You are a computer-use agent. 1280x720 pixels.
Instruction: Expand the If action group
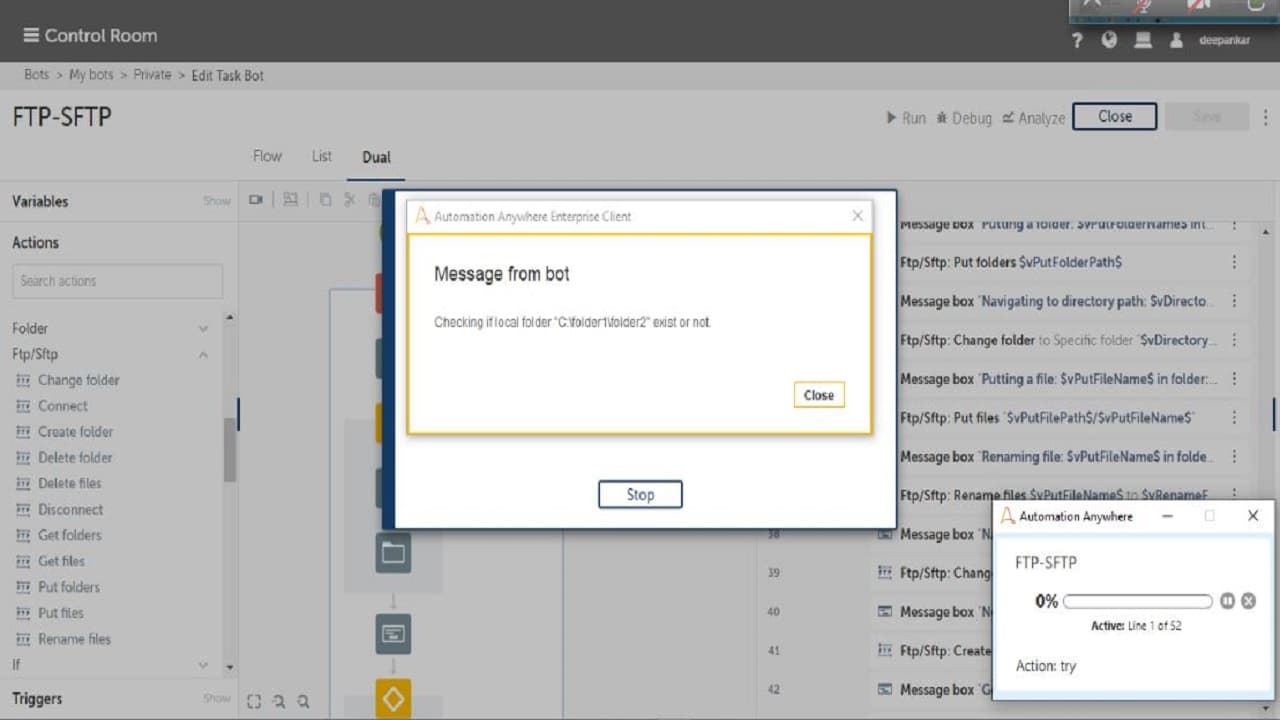point(203,665)
